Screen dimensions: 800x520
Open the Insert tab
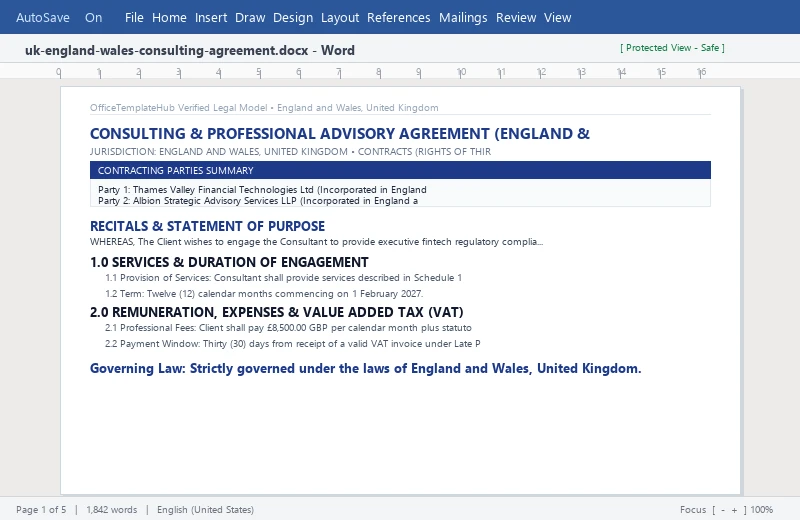tap(211, 17)
